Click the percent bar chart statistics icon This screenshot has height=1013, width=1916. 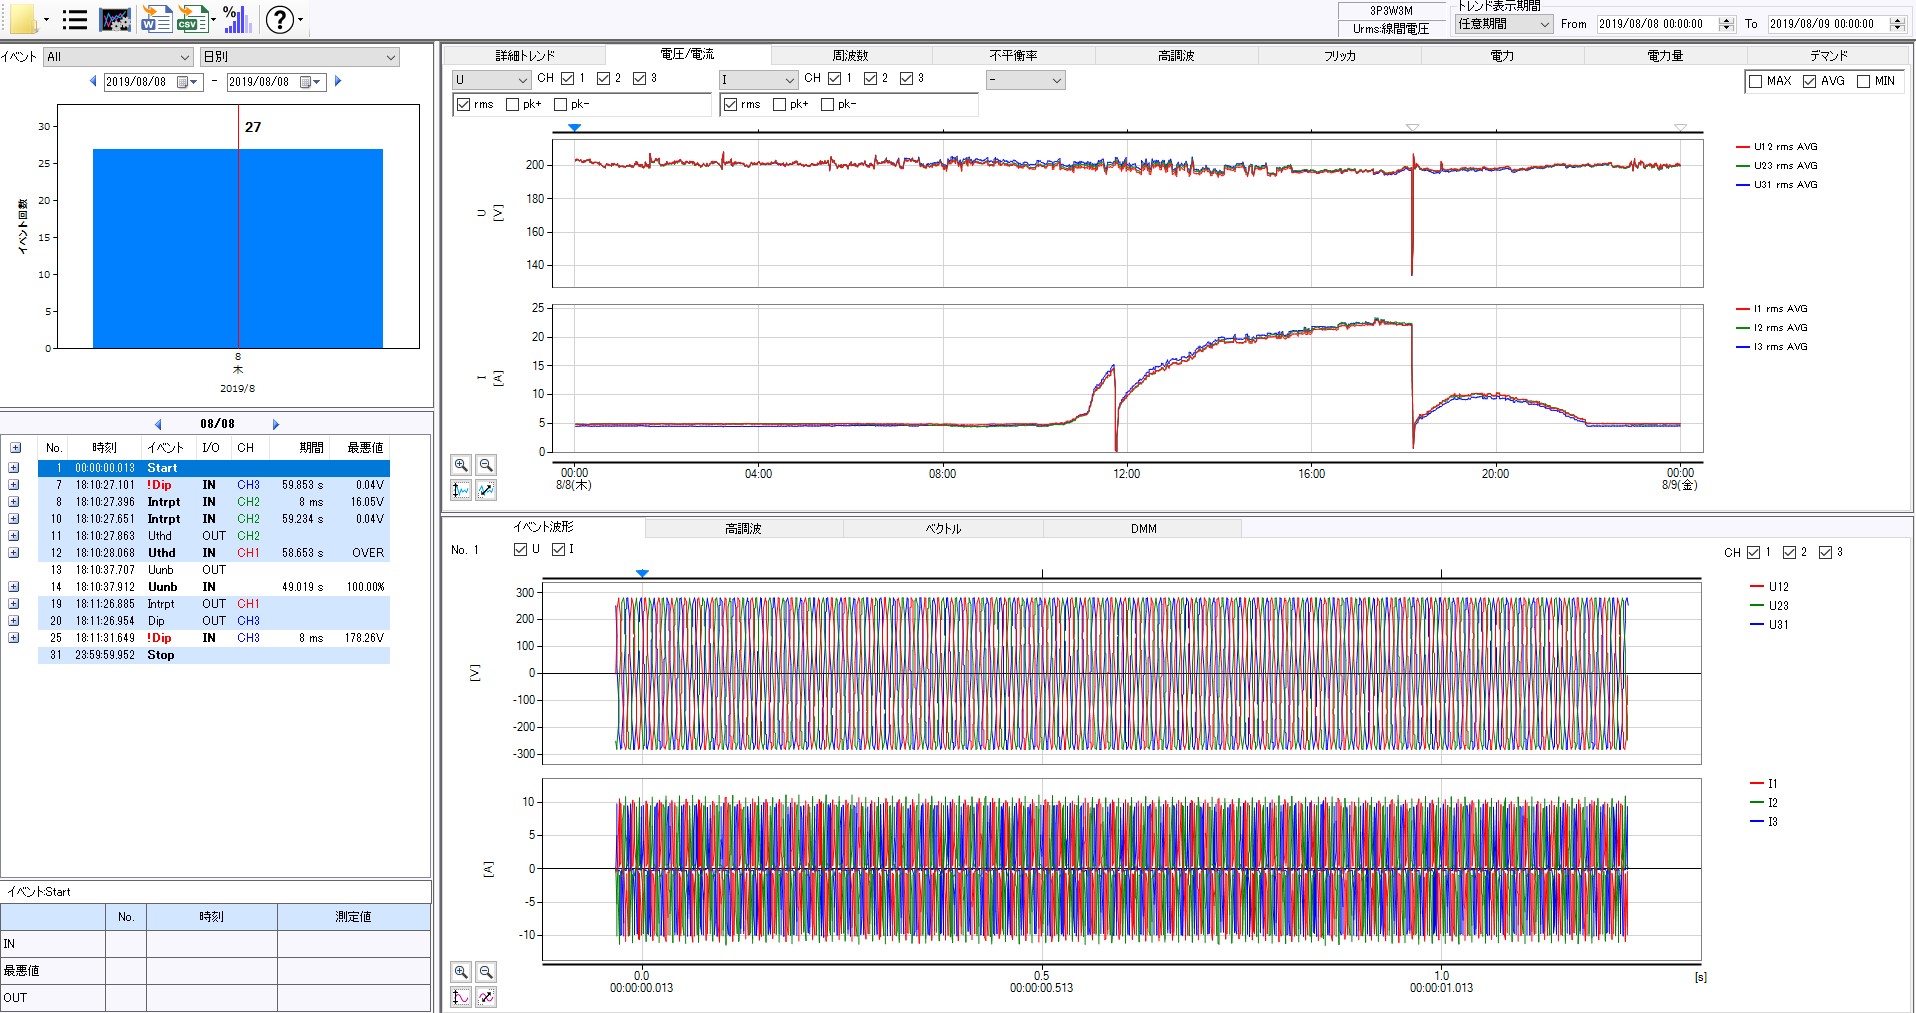point(235,19)
